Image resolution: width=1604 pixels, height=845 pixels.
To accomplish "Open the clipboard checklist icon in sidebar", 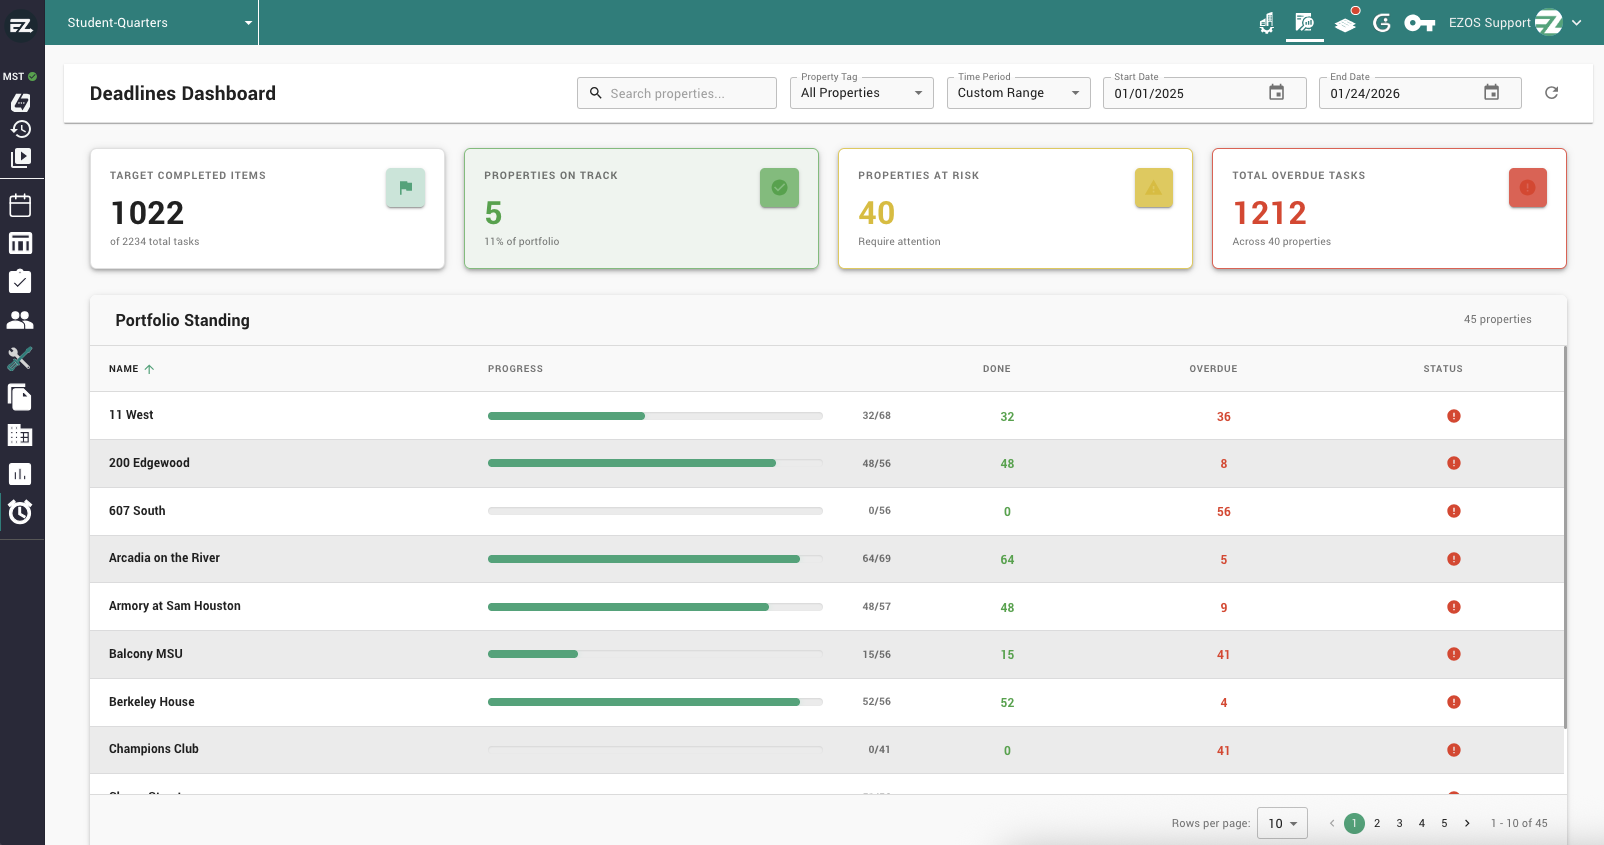I will tap(20, 281).
